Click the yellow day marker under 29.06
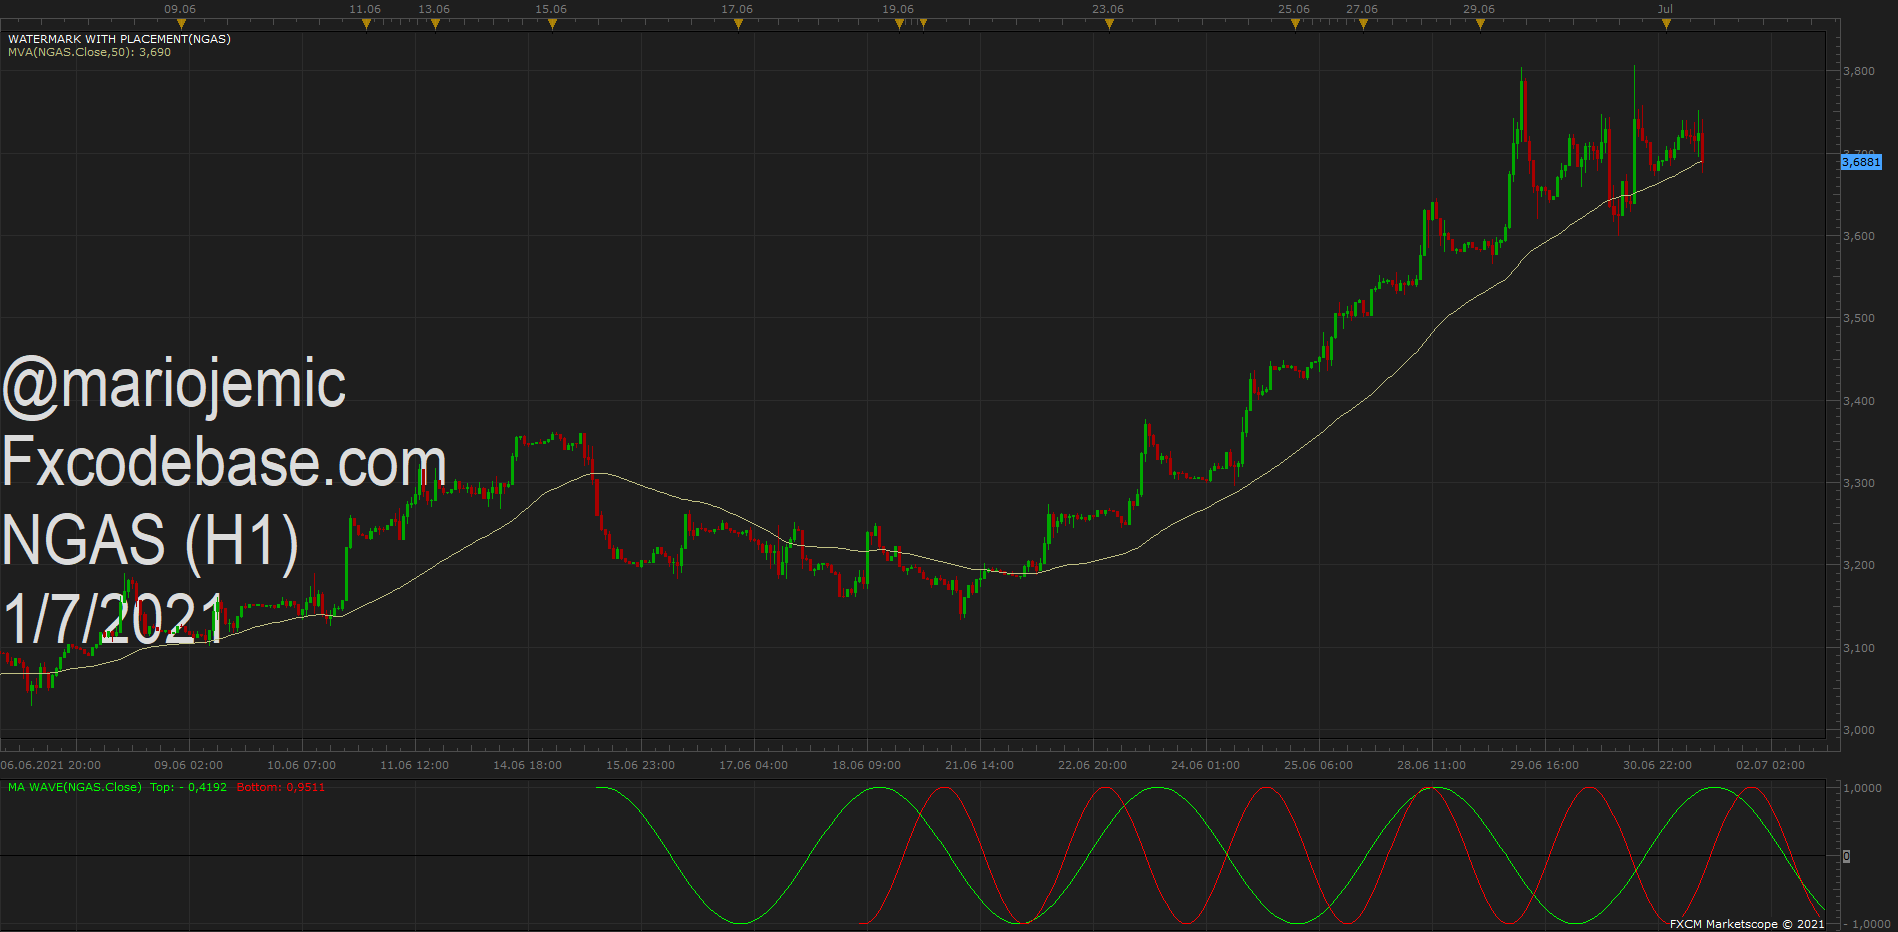The image size is (1898, 932). point(1480,24)
